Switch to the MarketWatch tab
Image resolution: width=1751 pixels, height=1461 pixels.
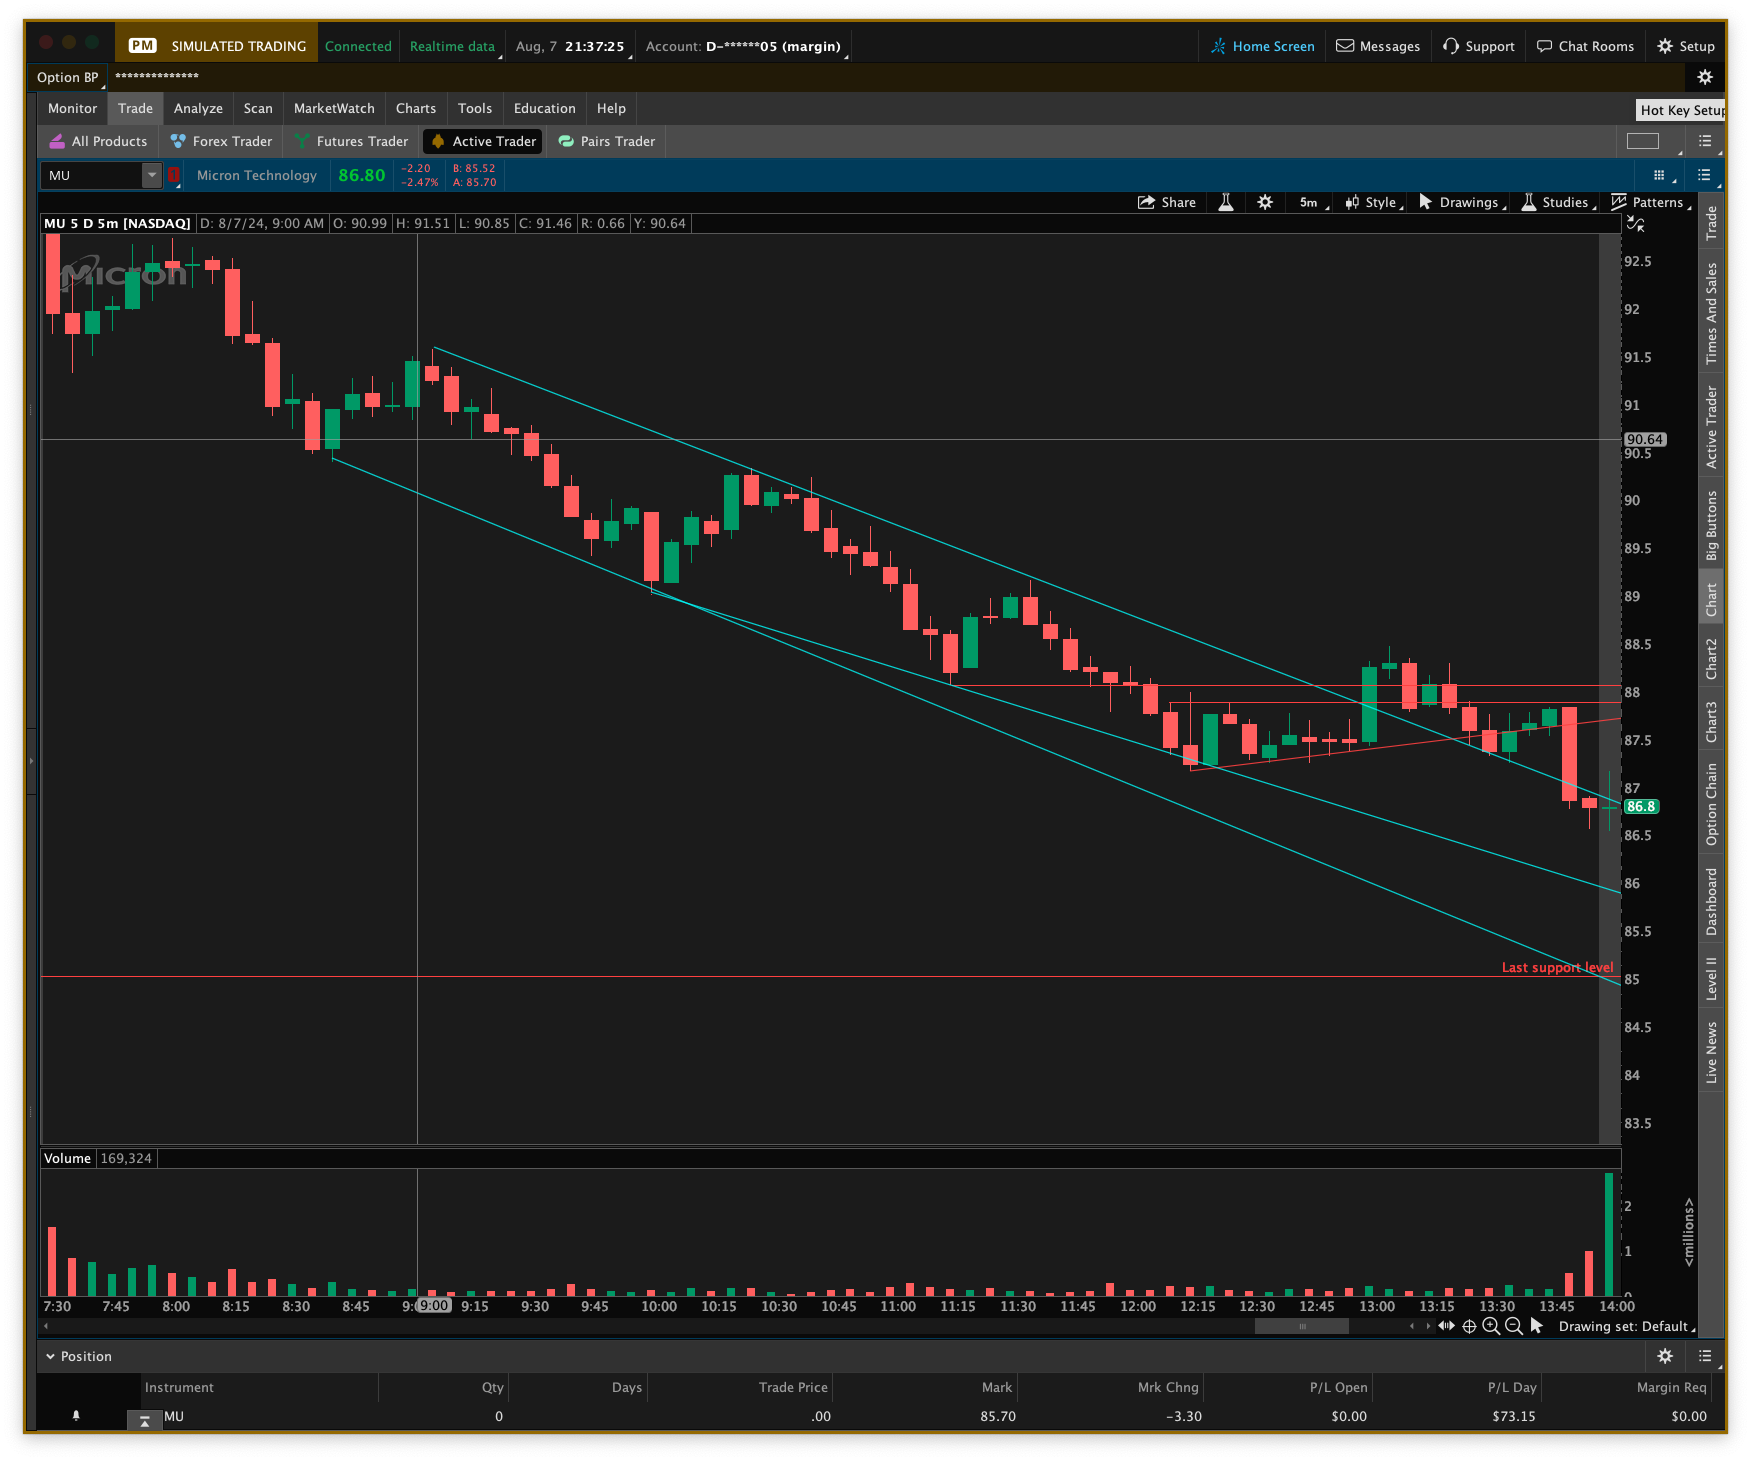tap(334, 108)
